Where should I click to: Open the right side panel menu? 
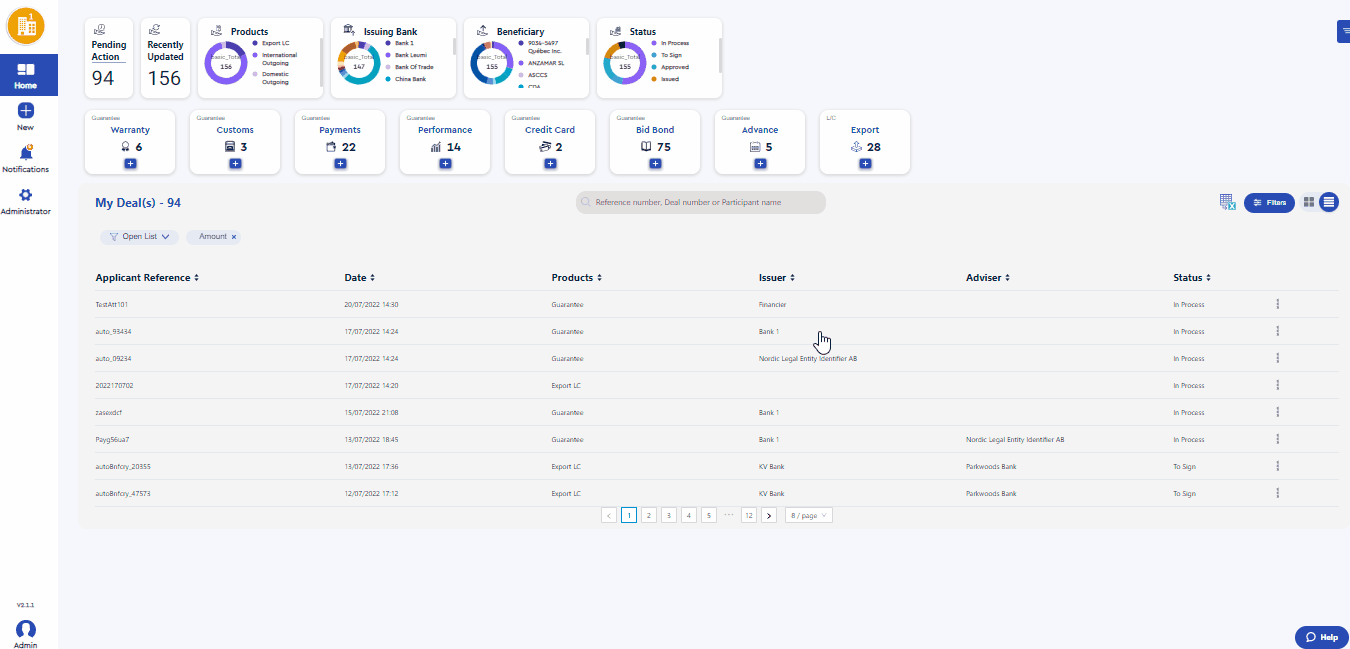(1343, 31)
